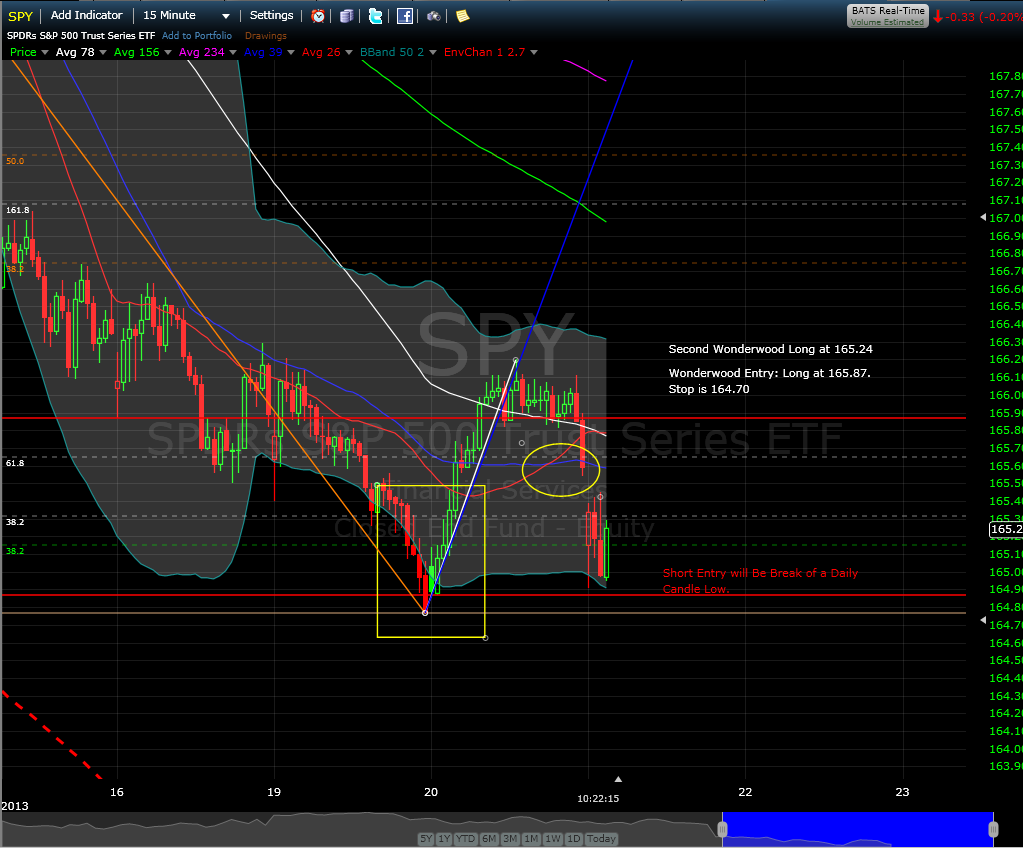1023x849 pixels.
Task: Click the 10:22:15 time label
Action: click(598, 798)
